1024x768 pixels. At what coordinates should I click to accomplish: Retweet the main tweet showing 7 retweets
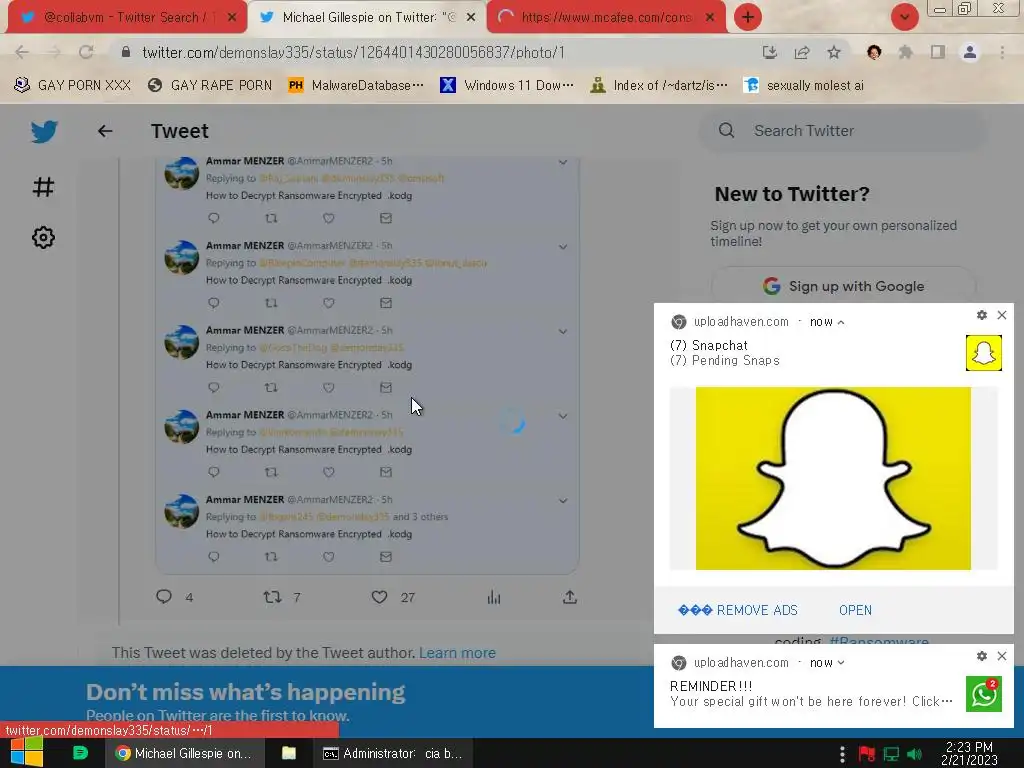(x=272, y=596)
